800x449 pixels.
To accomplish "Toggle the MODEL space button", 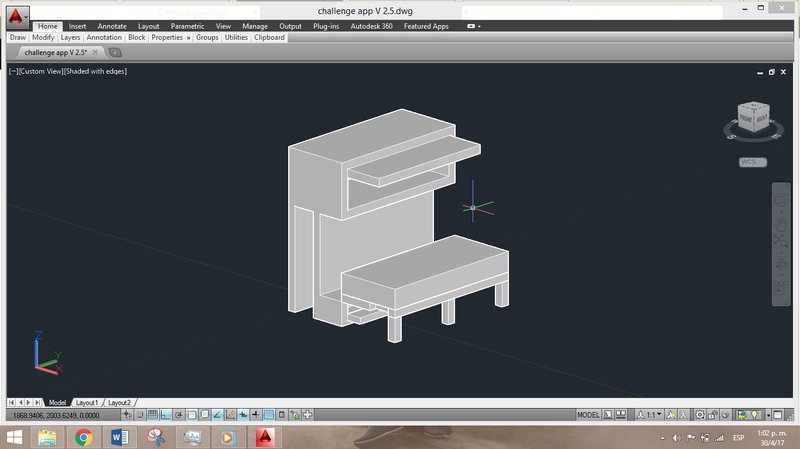I will pos(589,414).
